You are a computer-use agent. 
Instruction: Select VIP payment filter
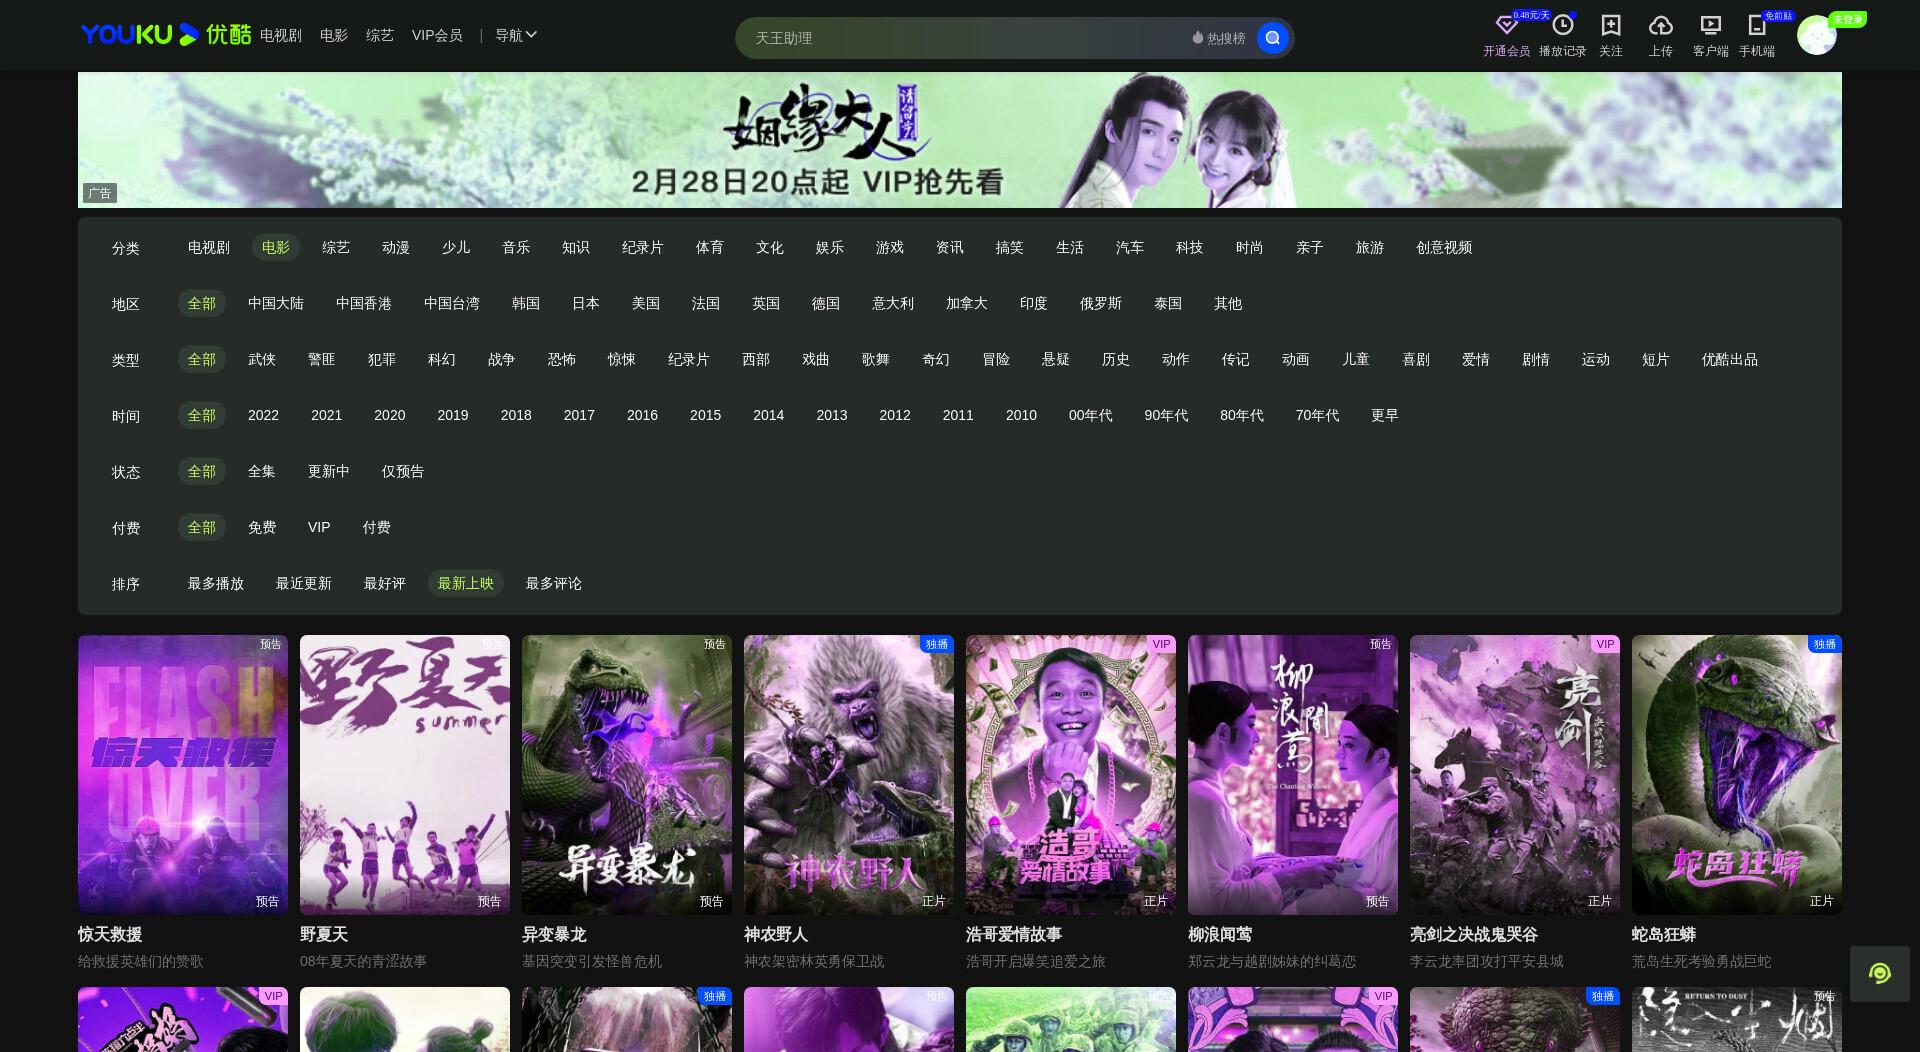319,527
